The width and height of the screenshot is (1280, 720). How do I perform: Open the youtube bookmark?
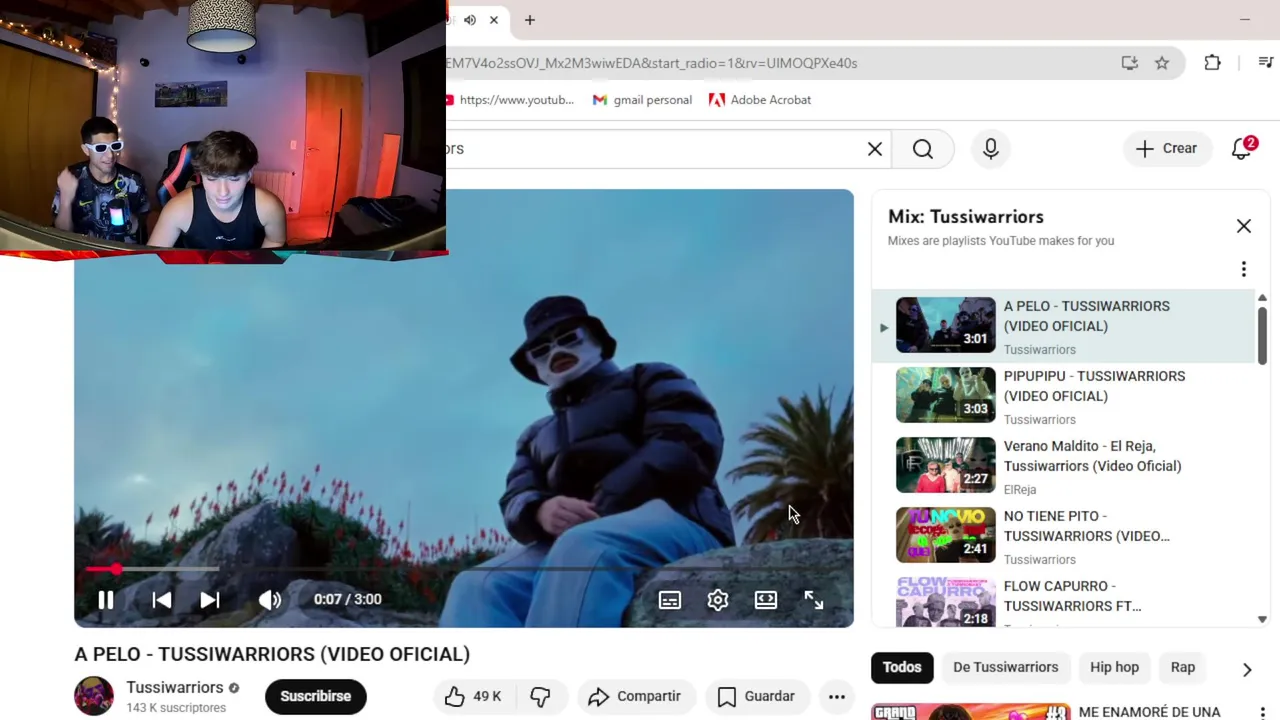pyautogui.click(x=510, y=100)
